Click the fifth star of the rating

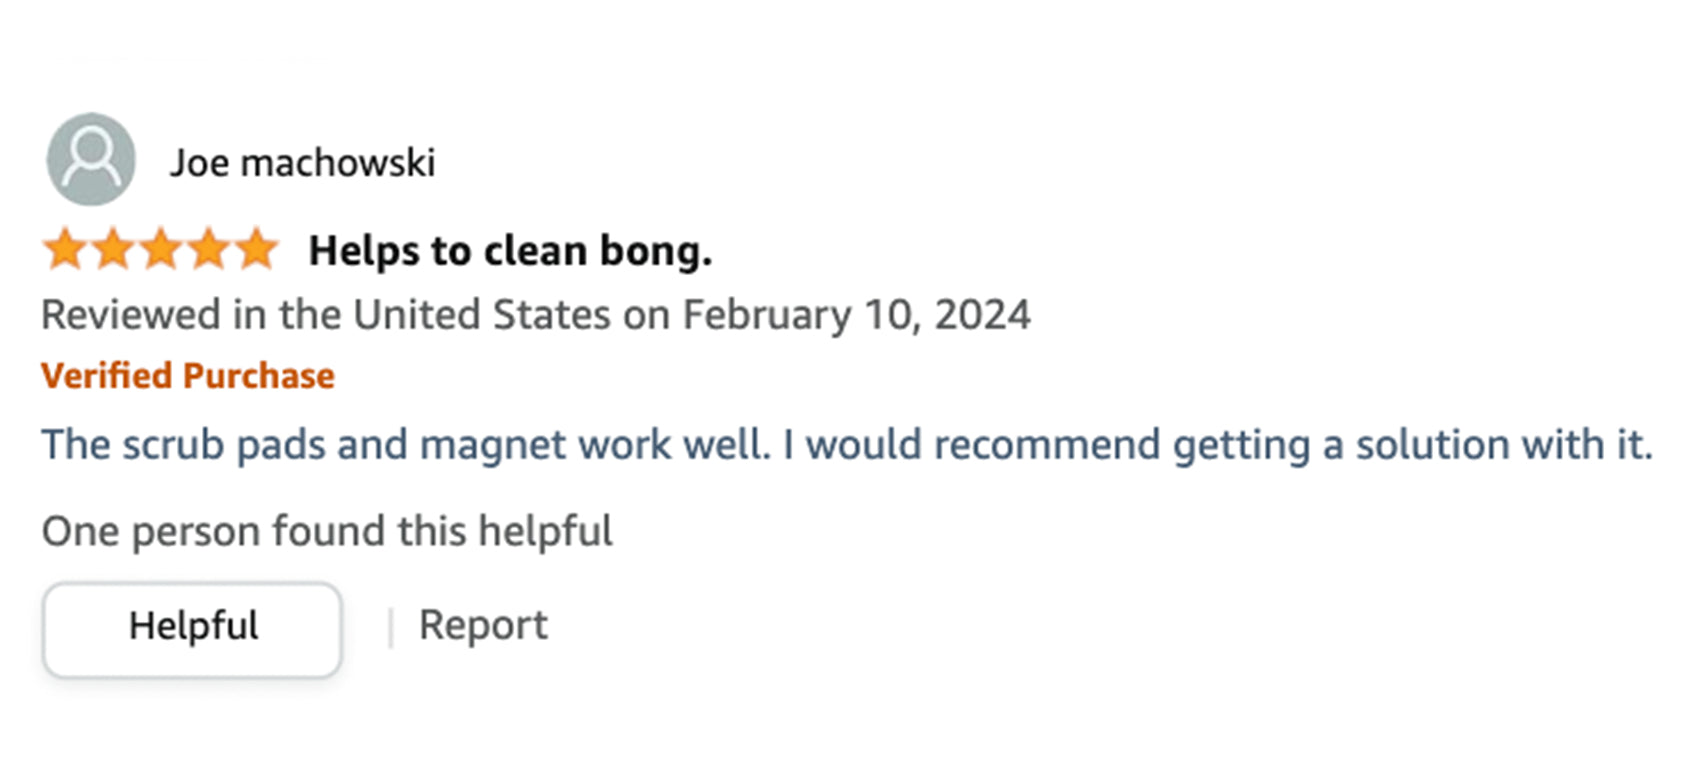[257, 249]
